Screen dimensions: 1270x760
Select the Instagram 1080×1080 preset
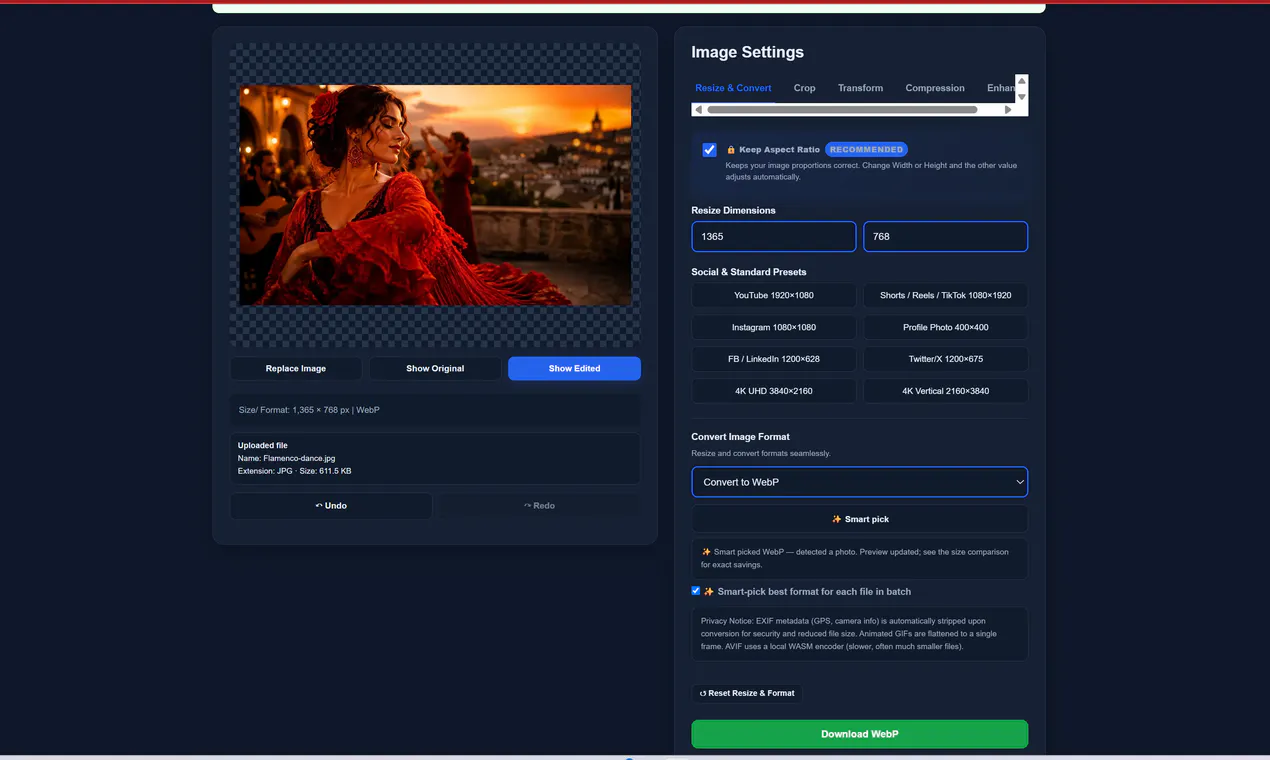tap(774, 328)
